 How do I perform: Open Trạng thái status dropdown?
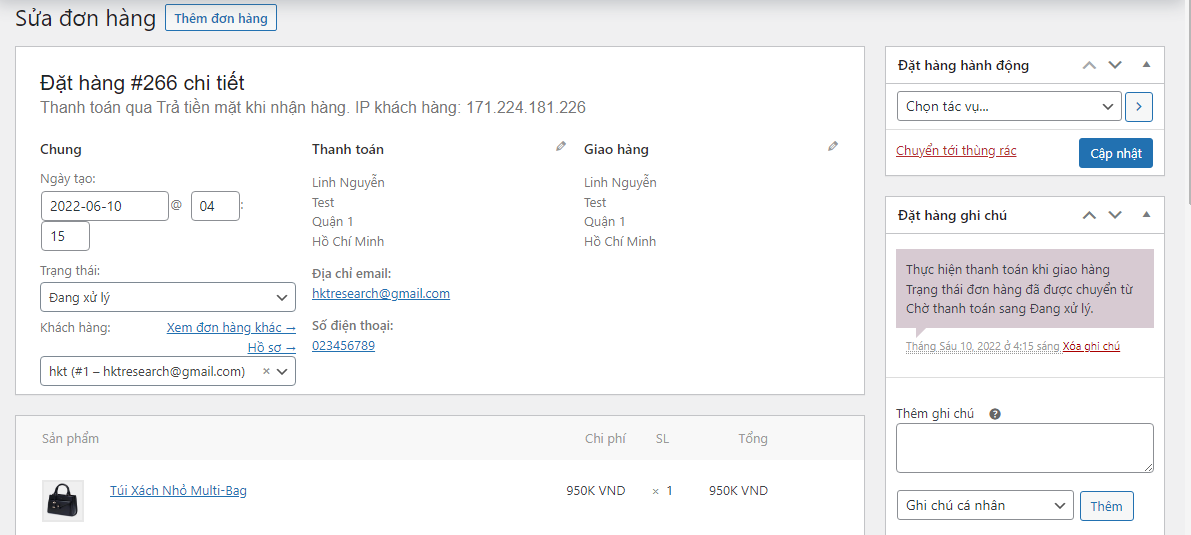click(x=168, y=297)
